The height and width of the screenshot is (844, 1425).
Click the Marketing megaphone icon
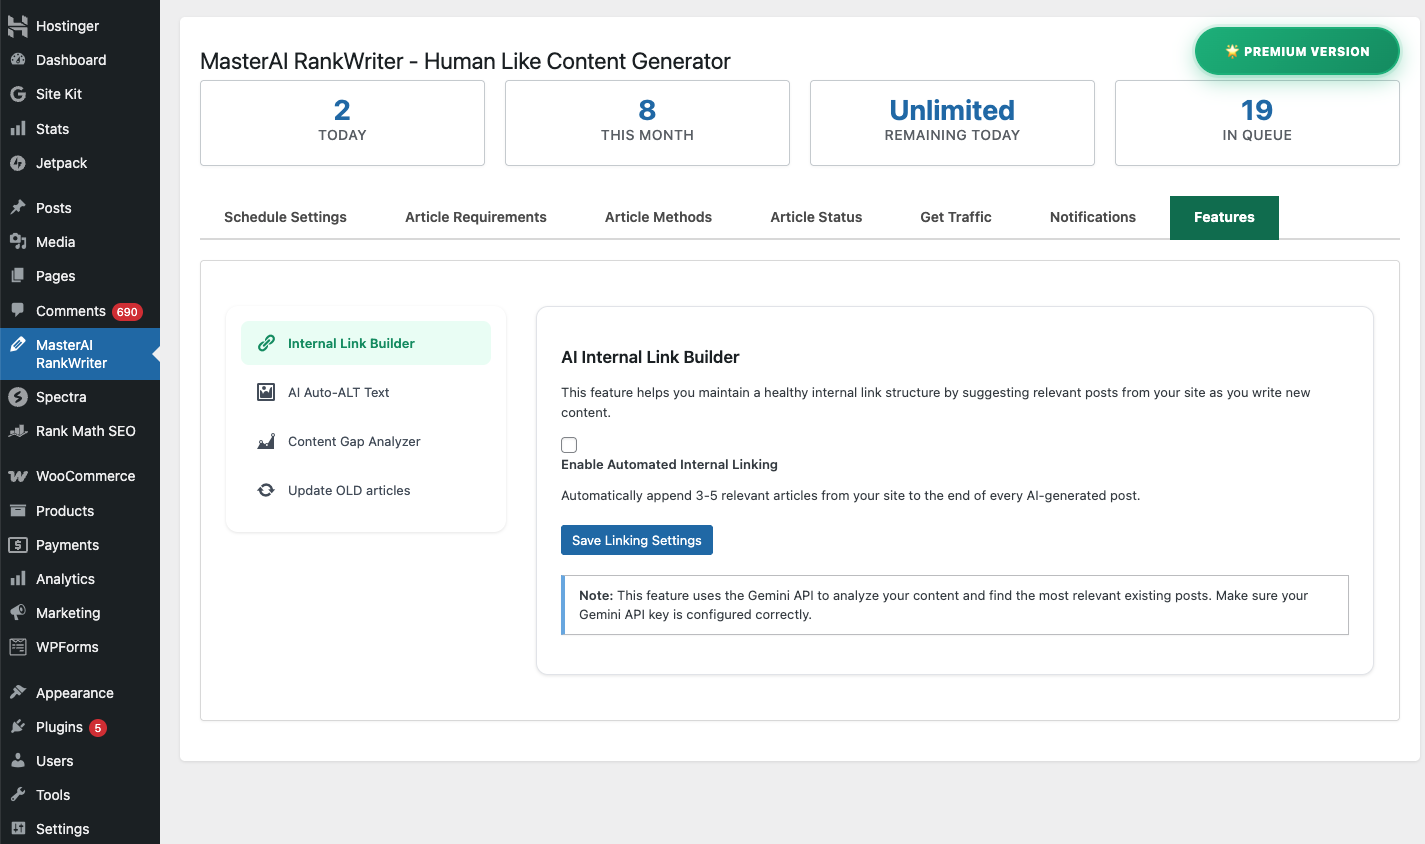point(18,613)
